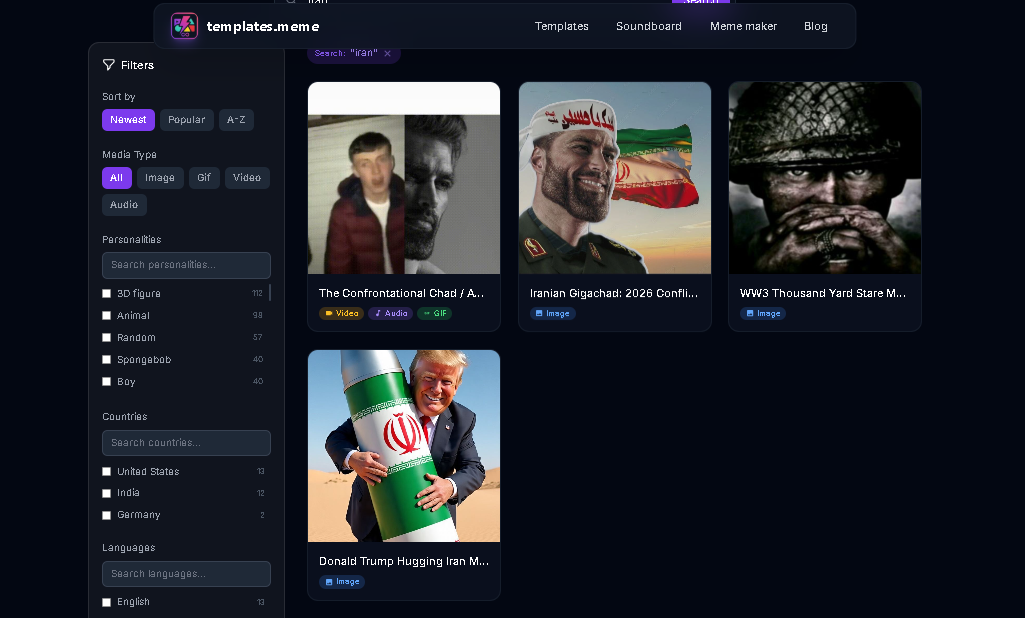Click the templates.meme logo icon

(x=184, y=26)
